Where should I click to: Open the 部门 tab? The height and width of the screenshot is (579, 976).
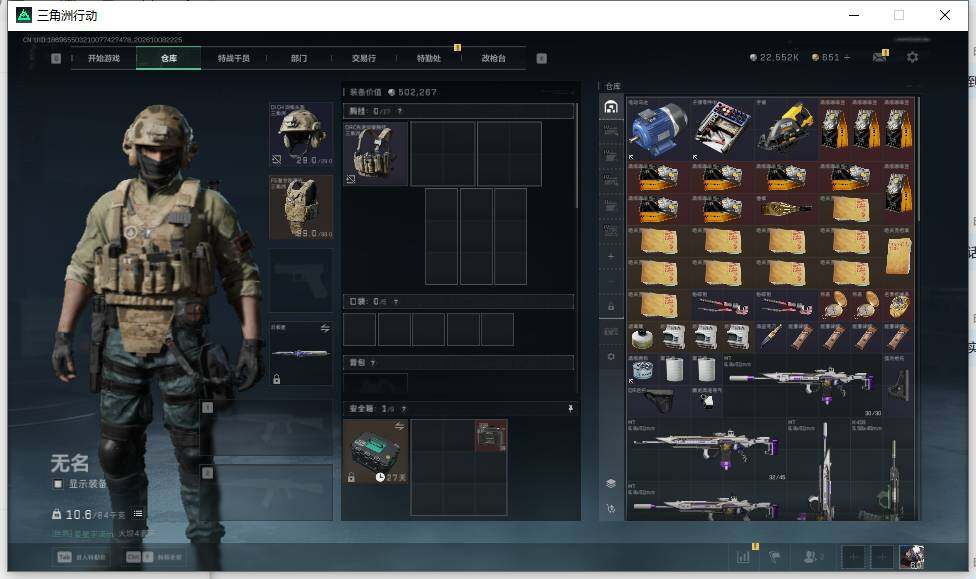(x=299, y=59)
